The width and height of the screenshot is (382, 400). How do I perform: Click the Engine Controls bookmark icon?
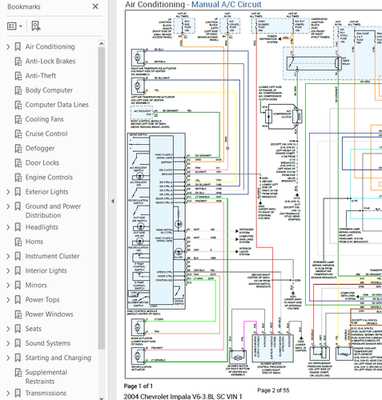pos(18,177)
